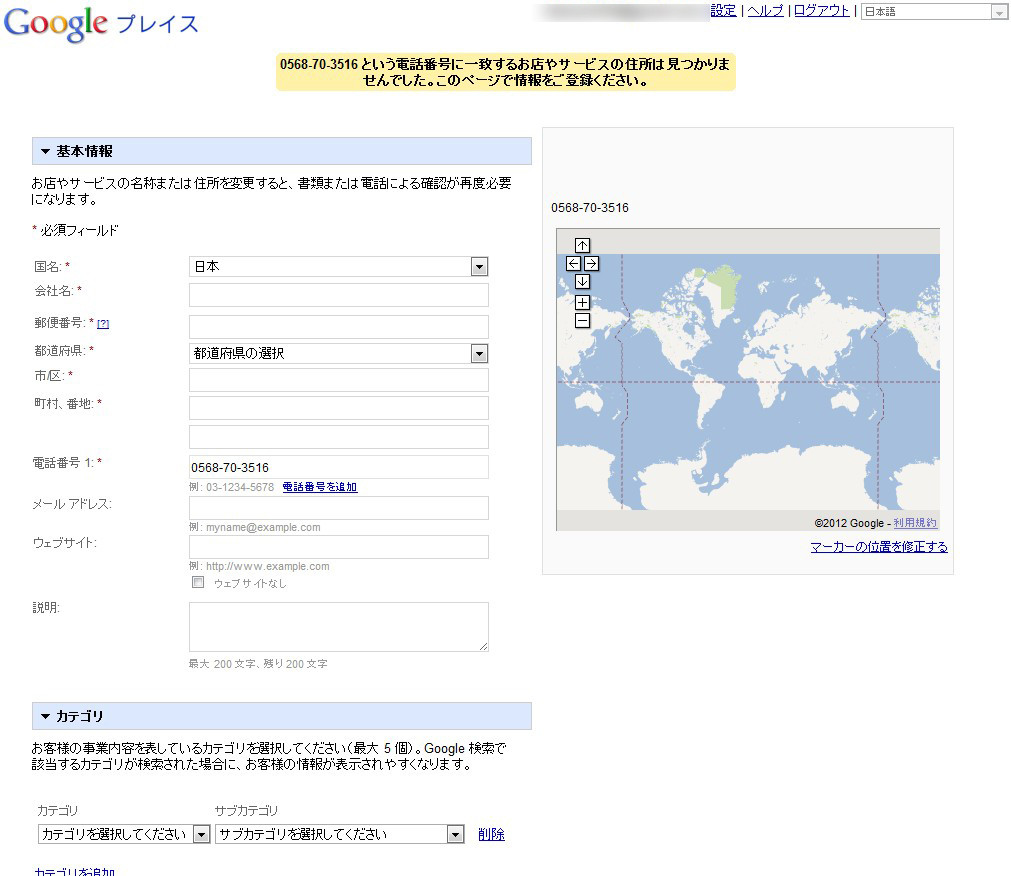Open the 設定 link

click(723, 10)
